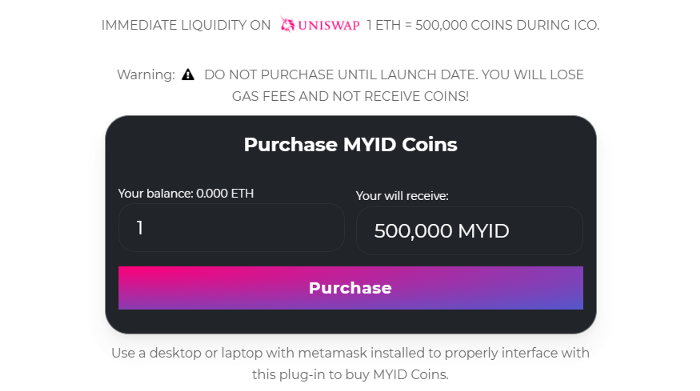The width and height of the screenshot is (700, 391).
Task: Click 'GAS FEES AND NOT RECEIVE COINS!' line
Action: [x=350, y=96]
